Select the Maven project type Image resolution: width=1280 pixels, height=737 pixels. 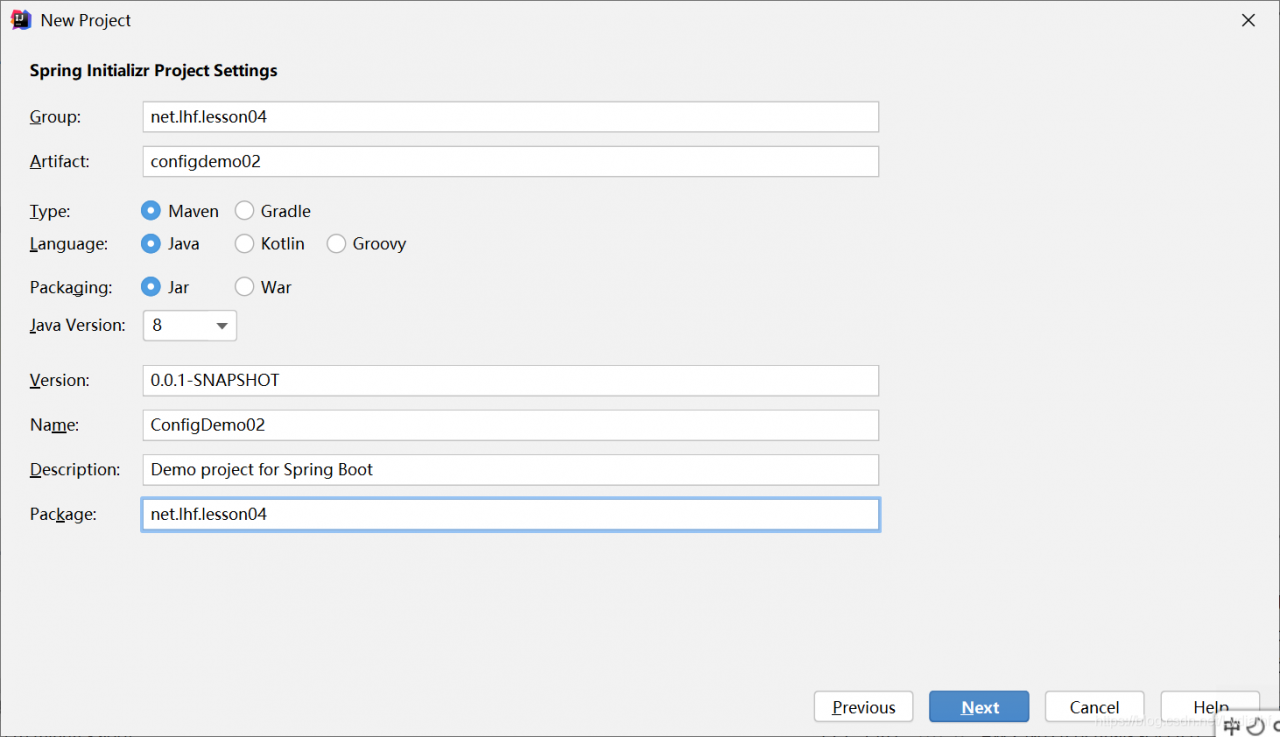click(151, 211)
